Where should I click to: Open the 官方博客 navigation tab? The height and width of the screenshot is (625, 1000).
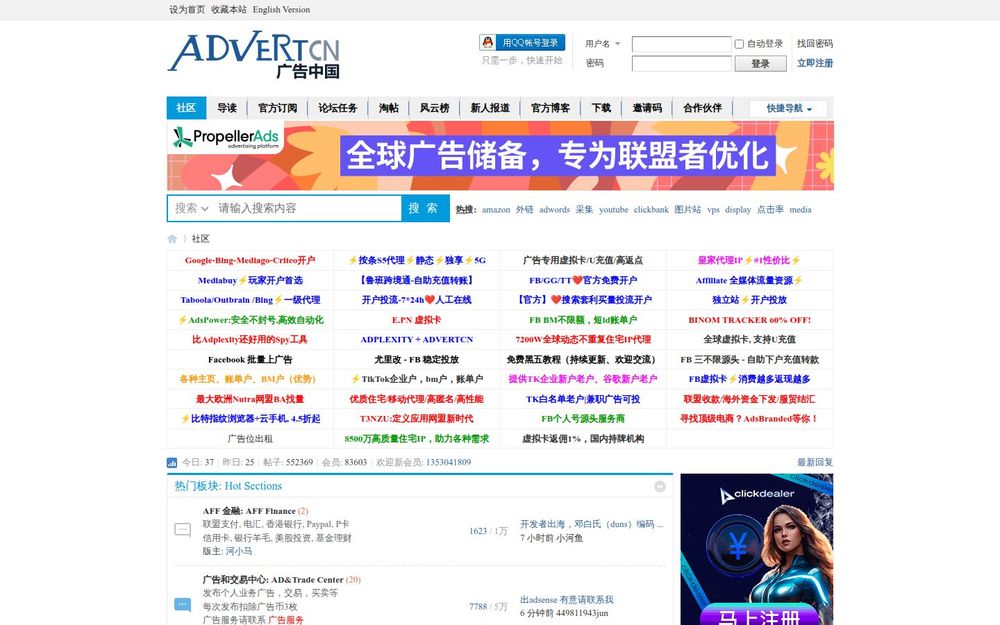point(550,108)
